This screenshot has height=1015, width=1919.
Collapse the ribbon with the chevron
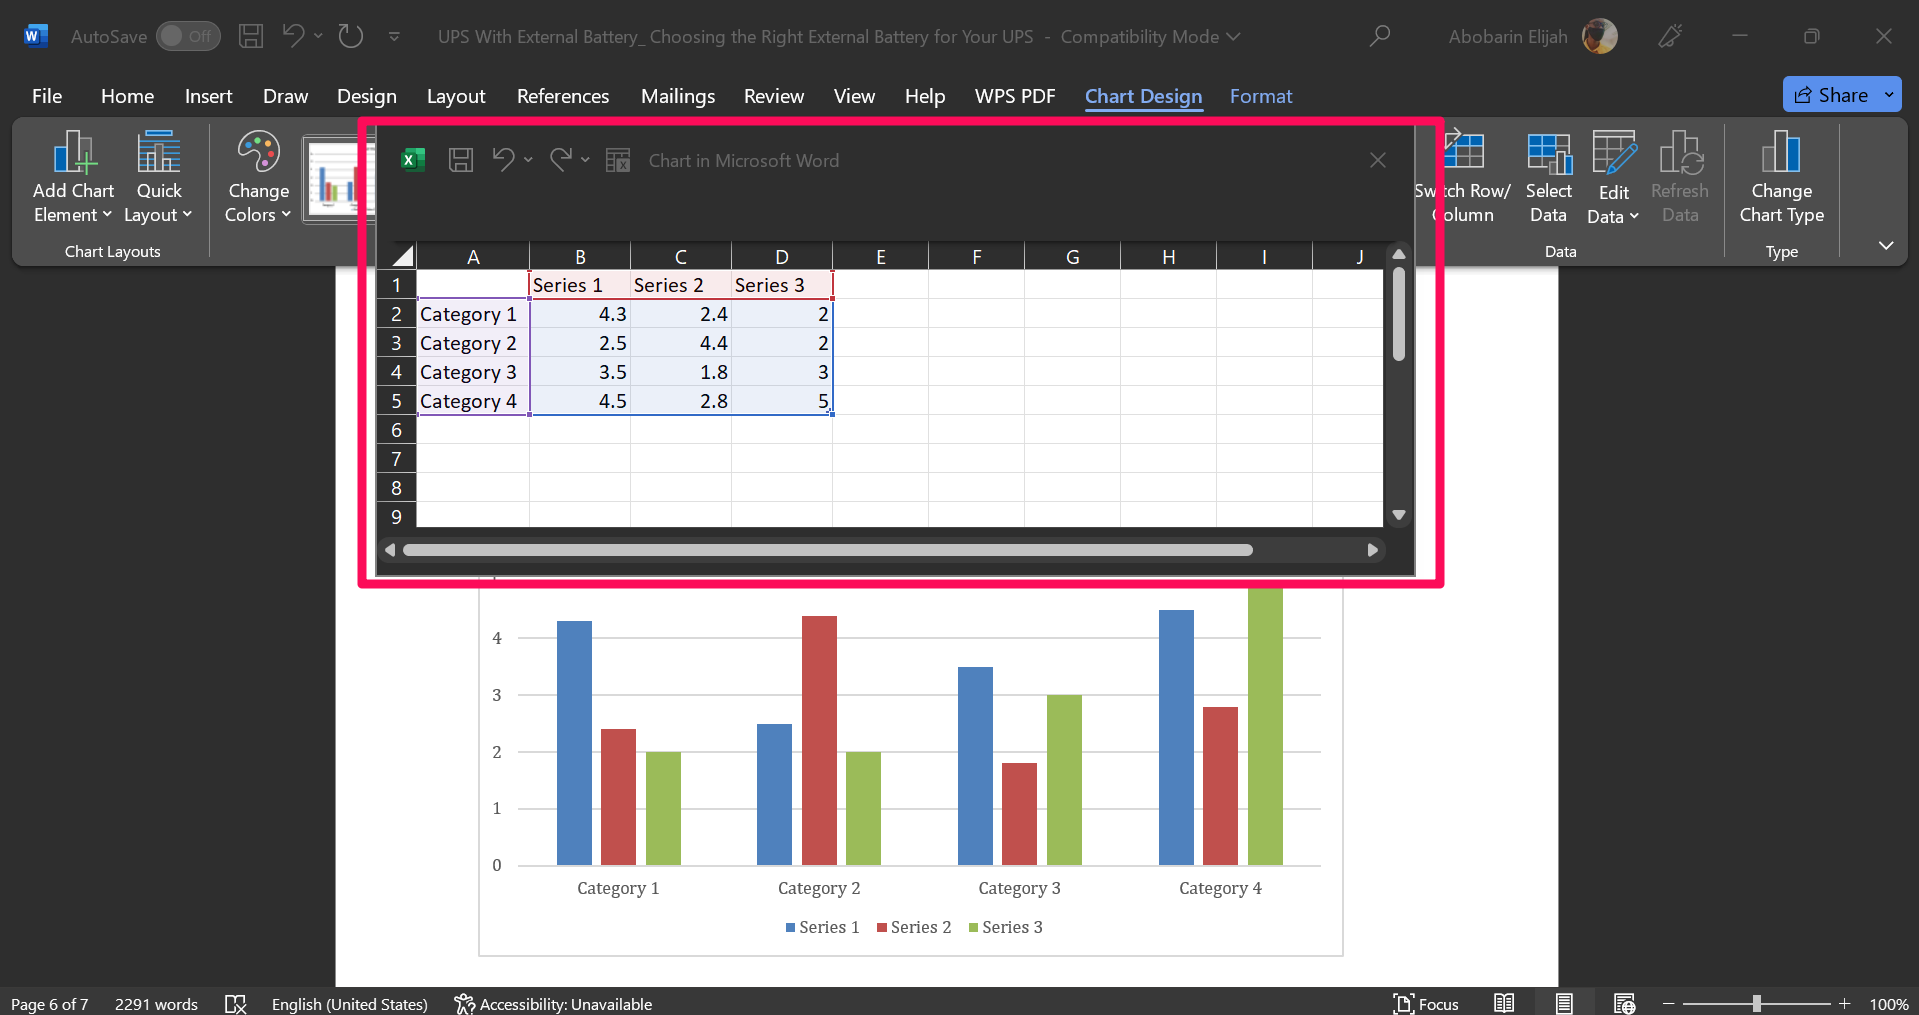[x=1886, y=245]
